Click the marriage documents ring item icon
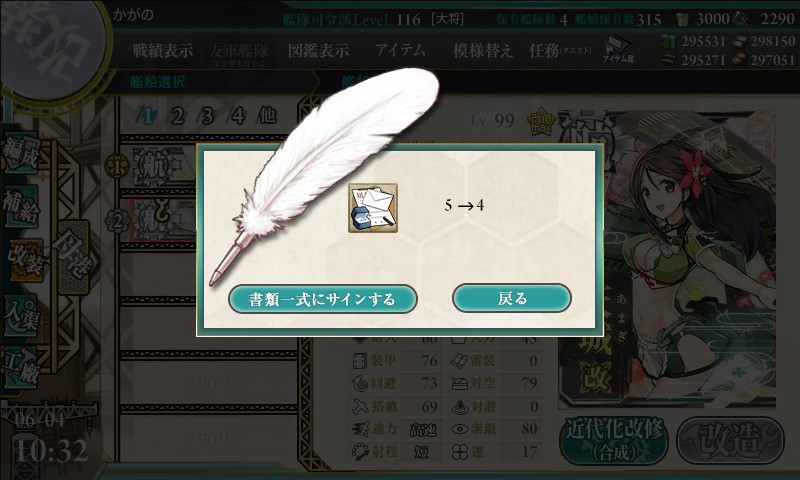The width and height of the screenshot is (800, 480). point(373,208)
